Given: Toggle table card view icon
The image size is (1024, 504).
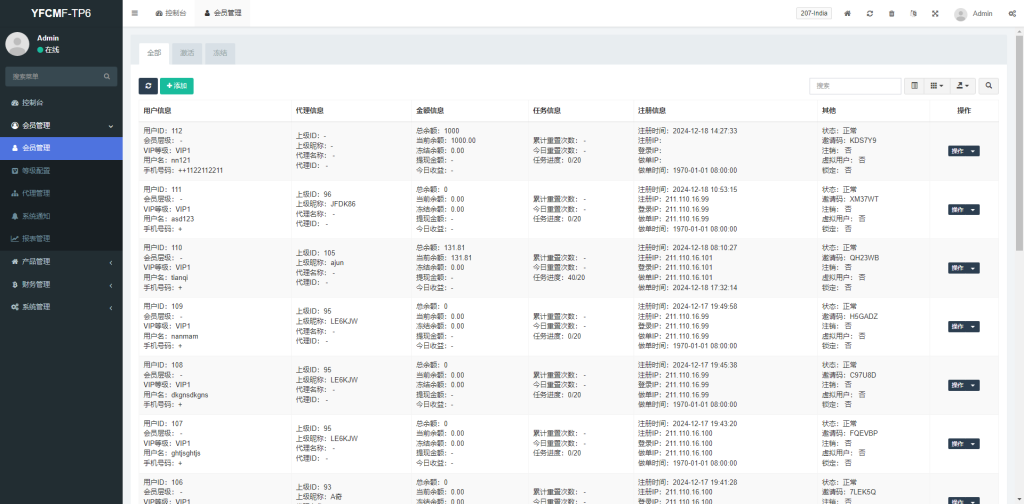Looking at the screenshot, I should coord(914,87).
